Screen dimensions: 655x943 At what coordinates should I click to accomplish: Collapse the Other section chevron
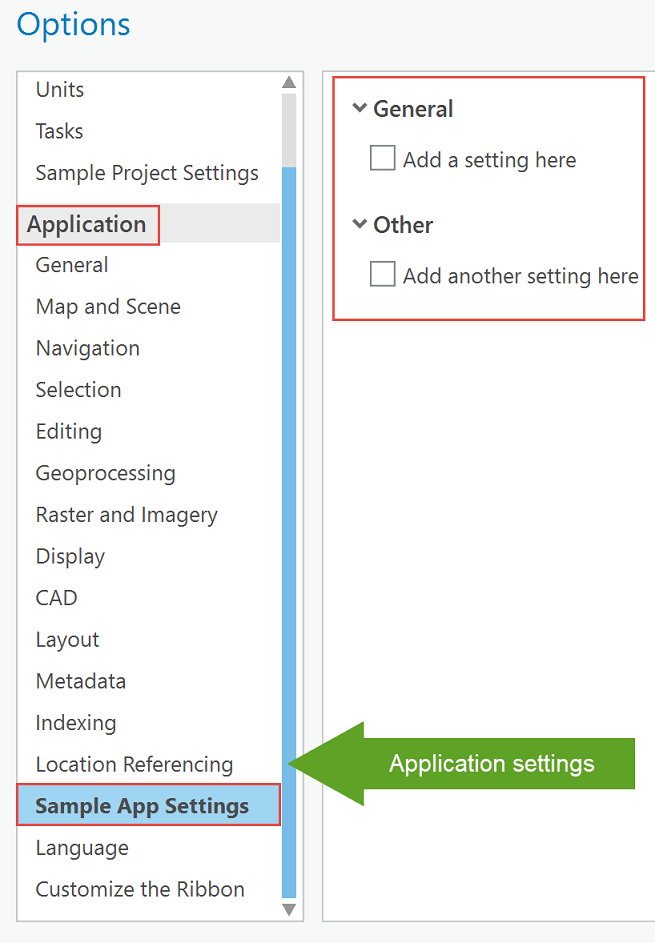360,225
